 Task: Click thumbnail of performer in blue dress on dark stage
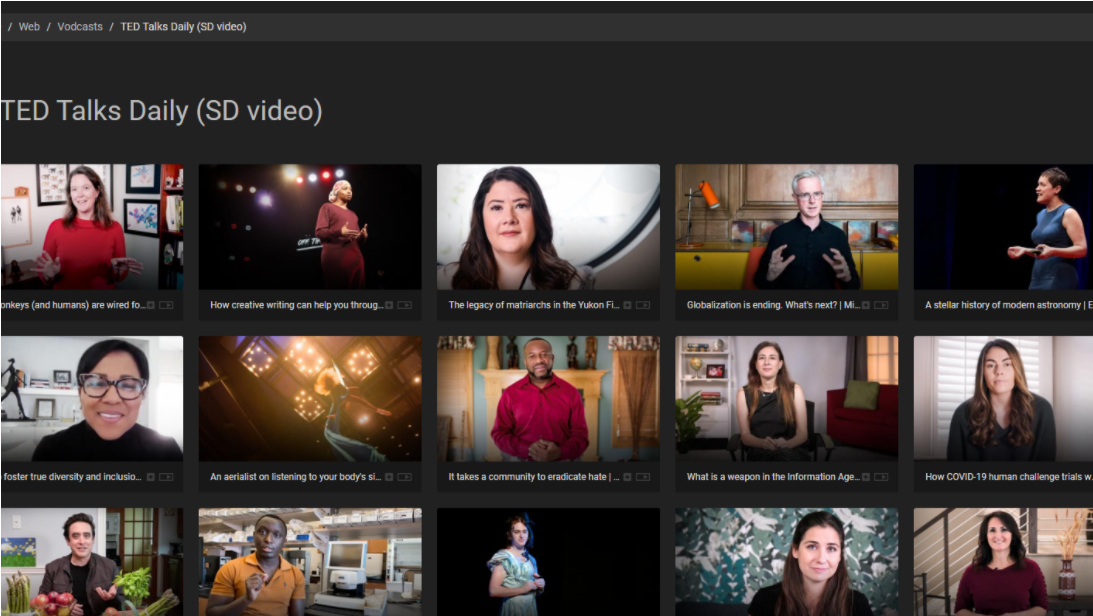549,562
